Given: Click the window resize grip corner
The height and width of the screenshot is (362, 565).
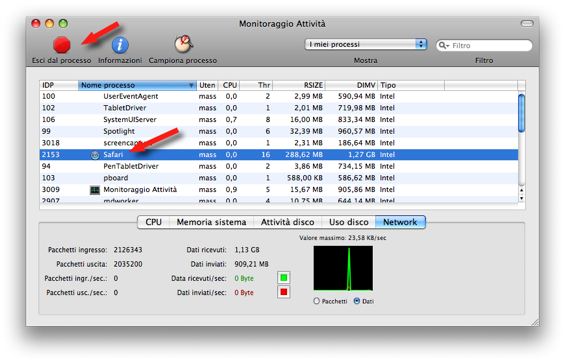Looking at the screenshot, I should pos(535,322).
